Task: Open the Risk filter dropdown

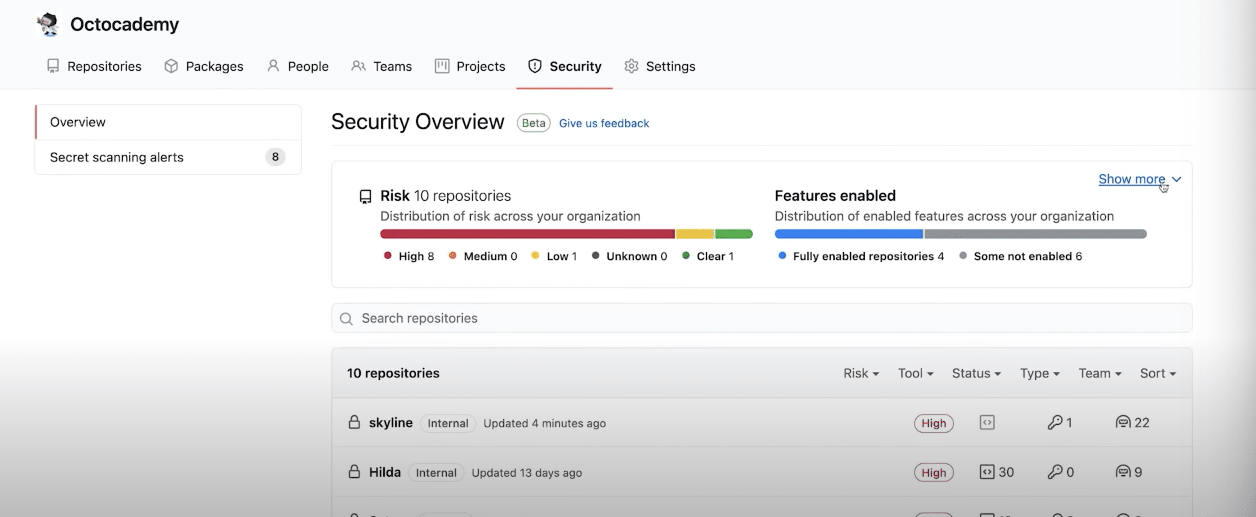Action: pos(861,373)
